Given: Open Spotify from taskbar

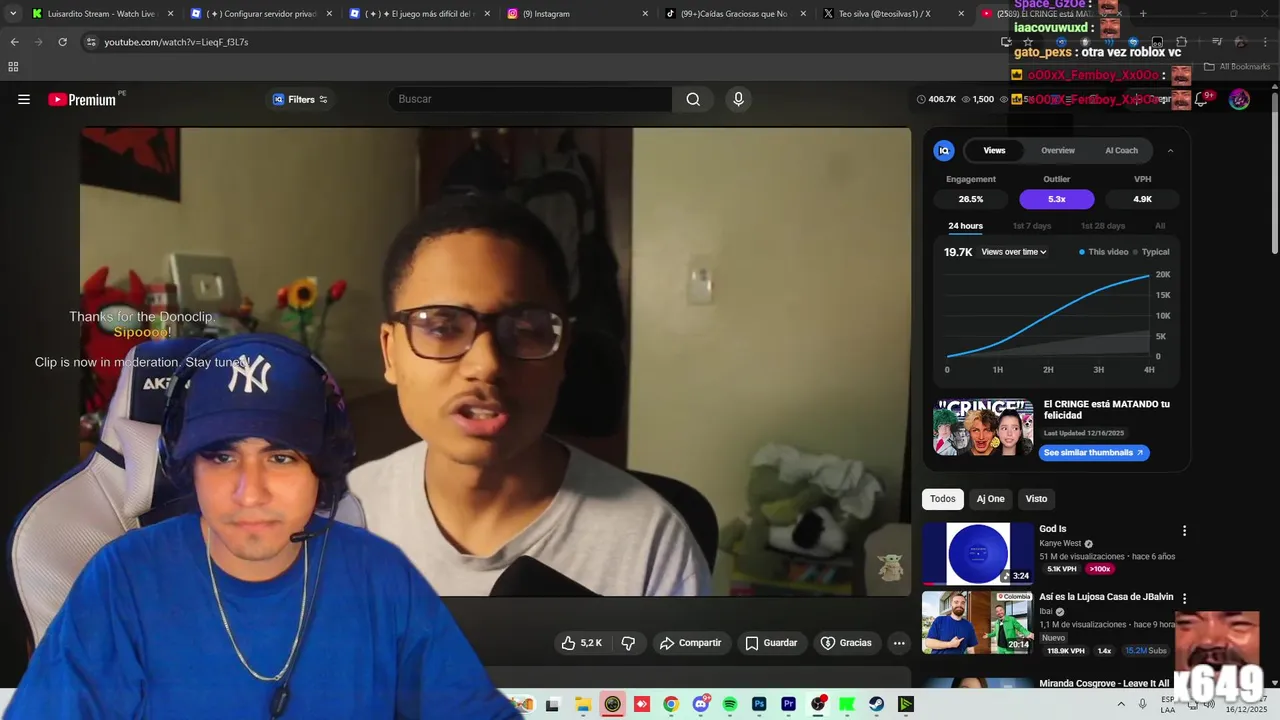Looking at the screenshot, I should pos(730,704).
